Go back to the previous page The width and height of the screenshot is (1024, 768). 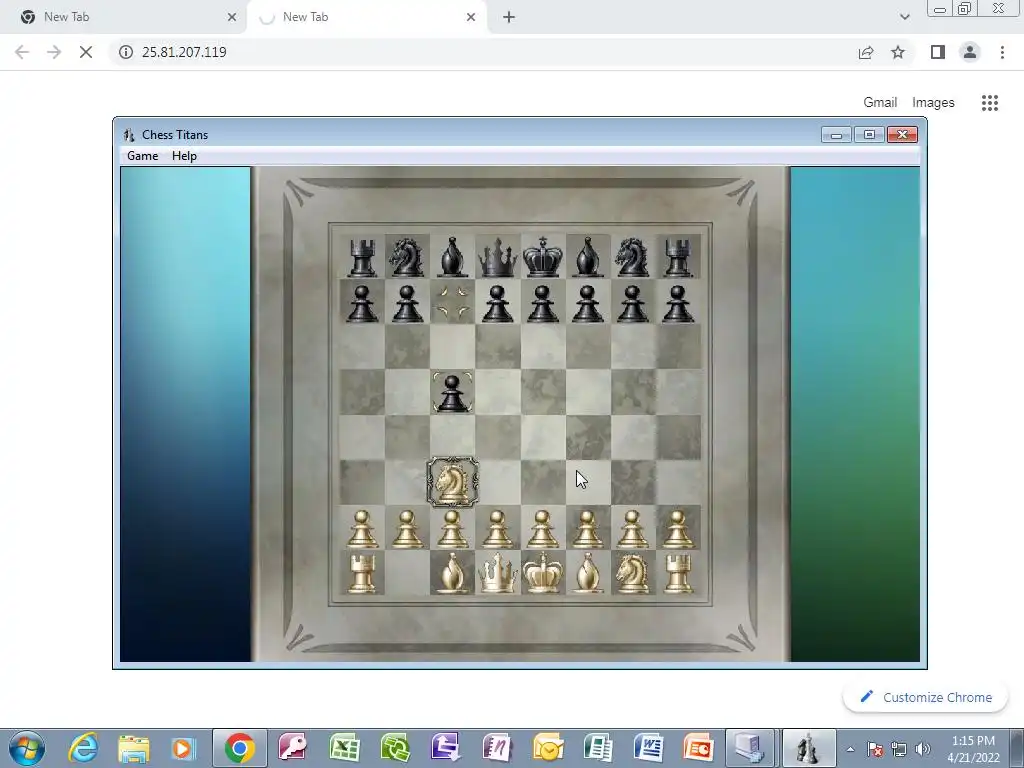[22, 52]
